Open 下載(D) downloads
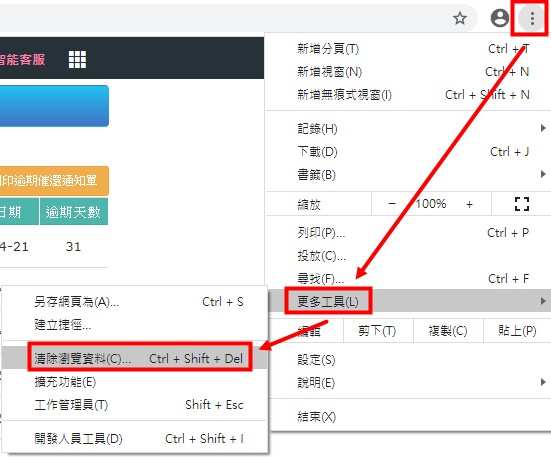The width and height of the screenshot is (551, 457). click(x=408, y=152)
